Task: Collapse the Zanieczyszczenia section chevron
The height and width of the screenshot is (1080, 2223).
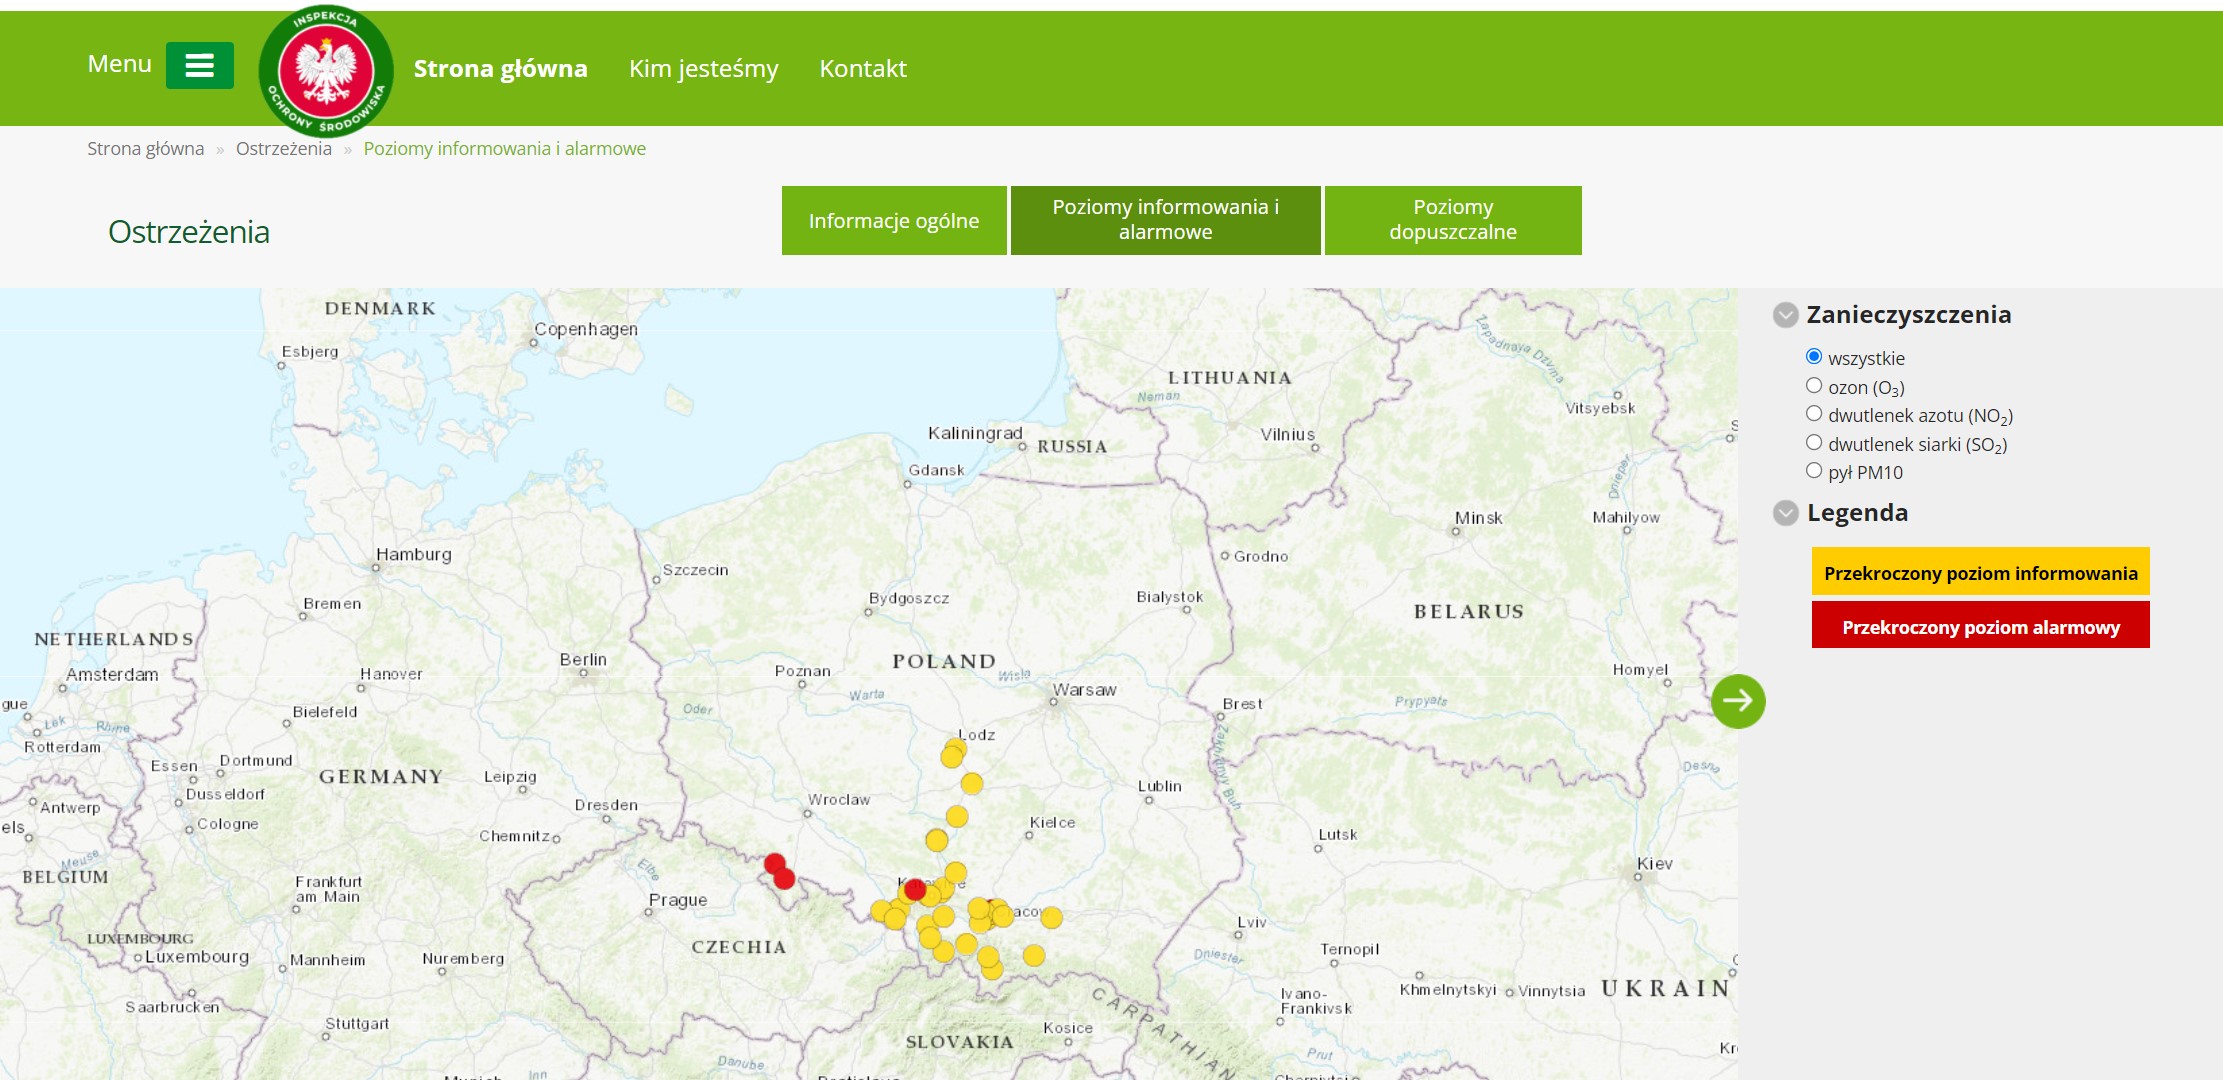Action: 1786,315
